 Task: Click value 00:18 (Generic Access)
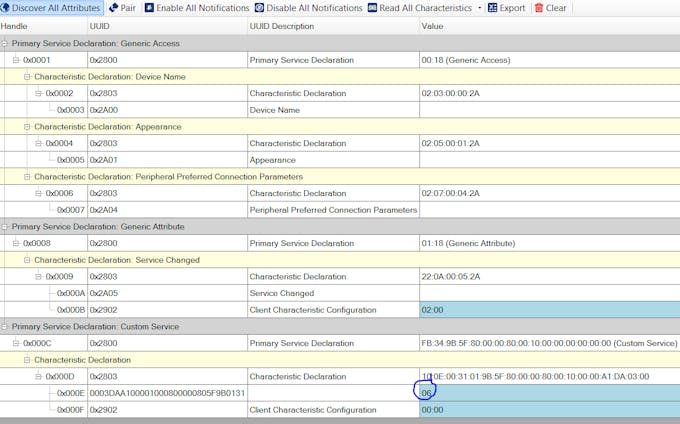(466, 60)
